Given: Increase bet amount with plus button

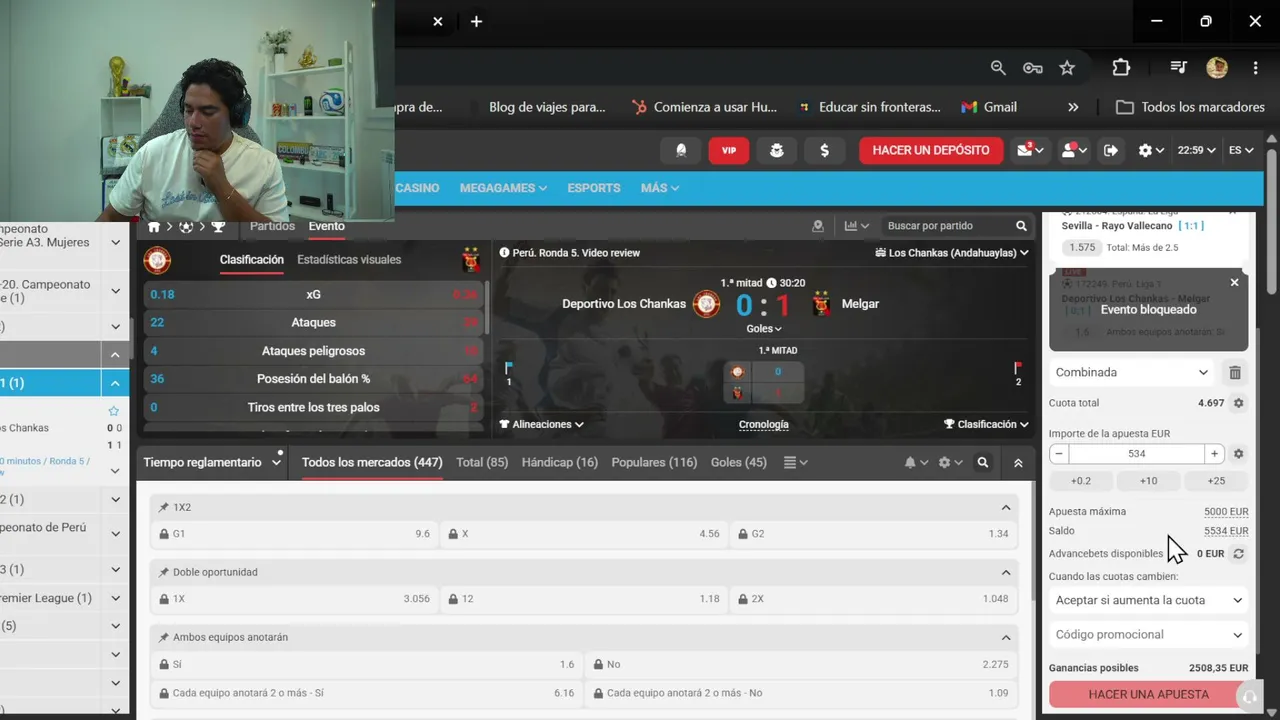Looking at the screenshot, I should (x=1214, y=454).
